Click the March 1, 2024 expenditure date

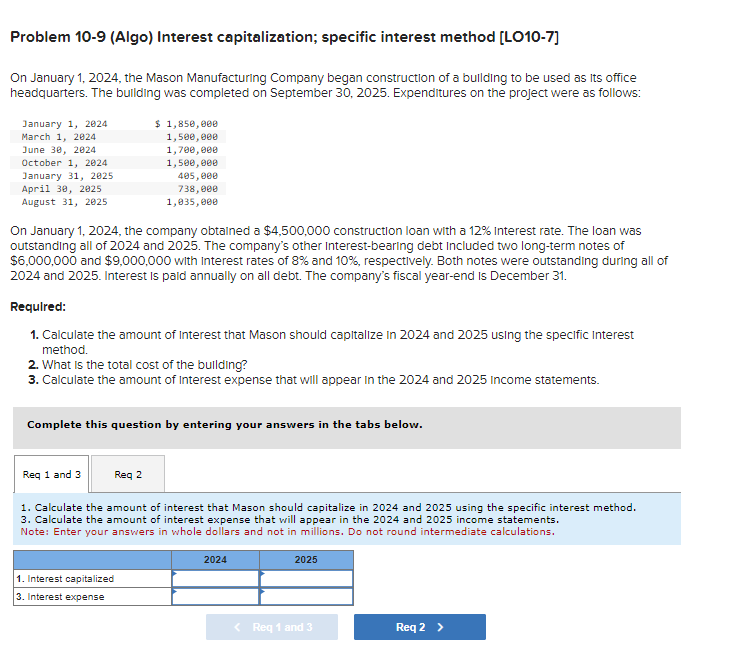point(59,137)
